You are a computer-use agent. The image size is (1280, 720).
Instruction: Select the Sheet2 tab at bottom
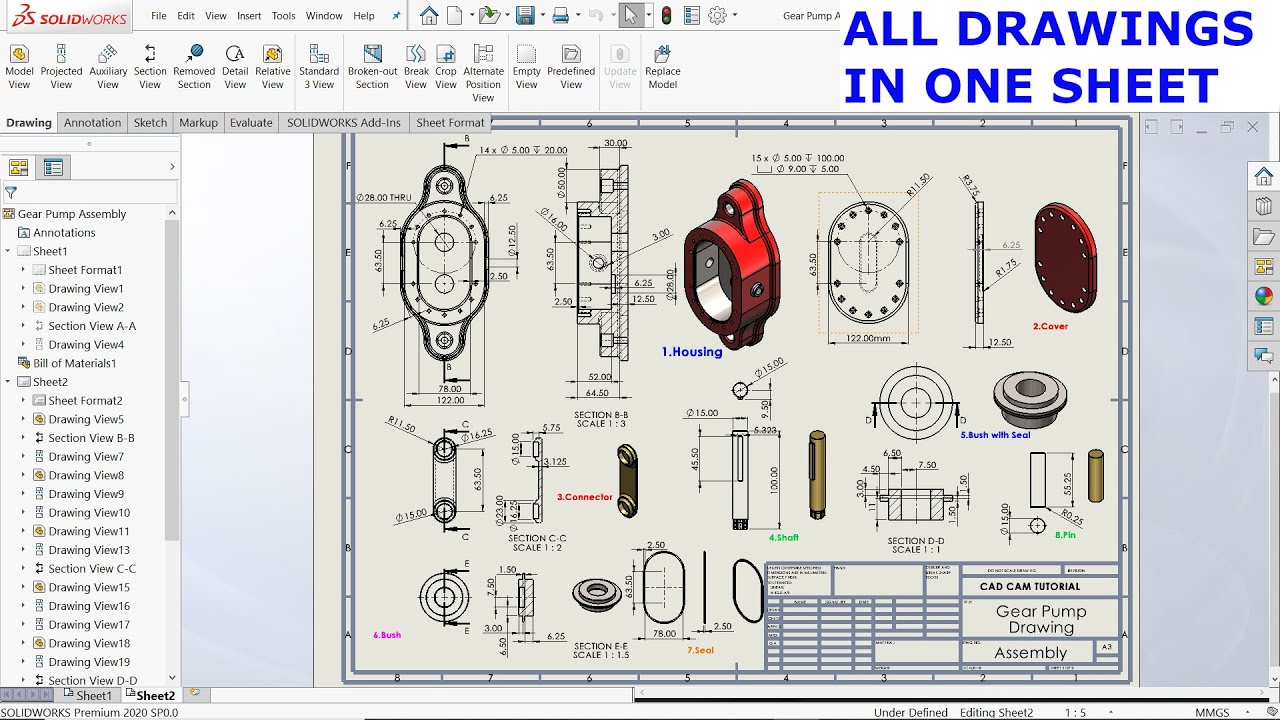148,695
